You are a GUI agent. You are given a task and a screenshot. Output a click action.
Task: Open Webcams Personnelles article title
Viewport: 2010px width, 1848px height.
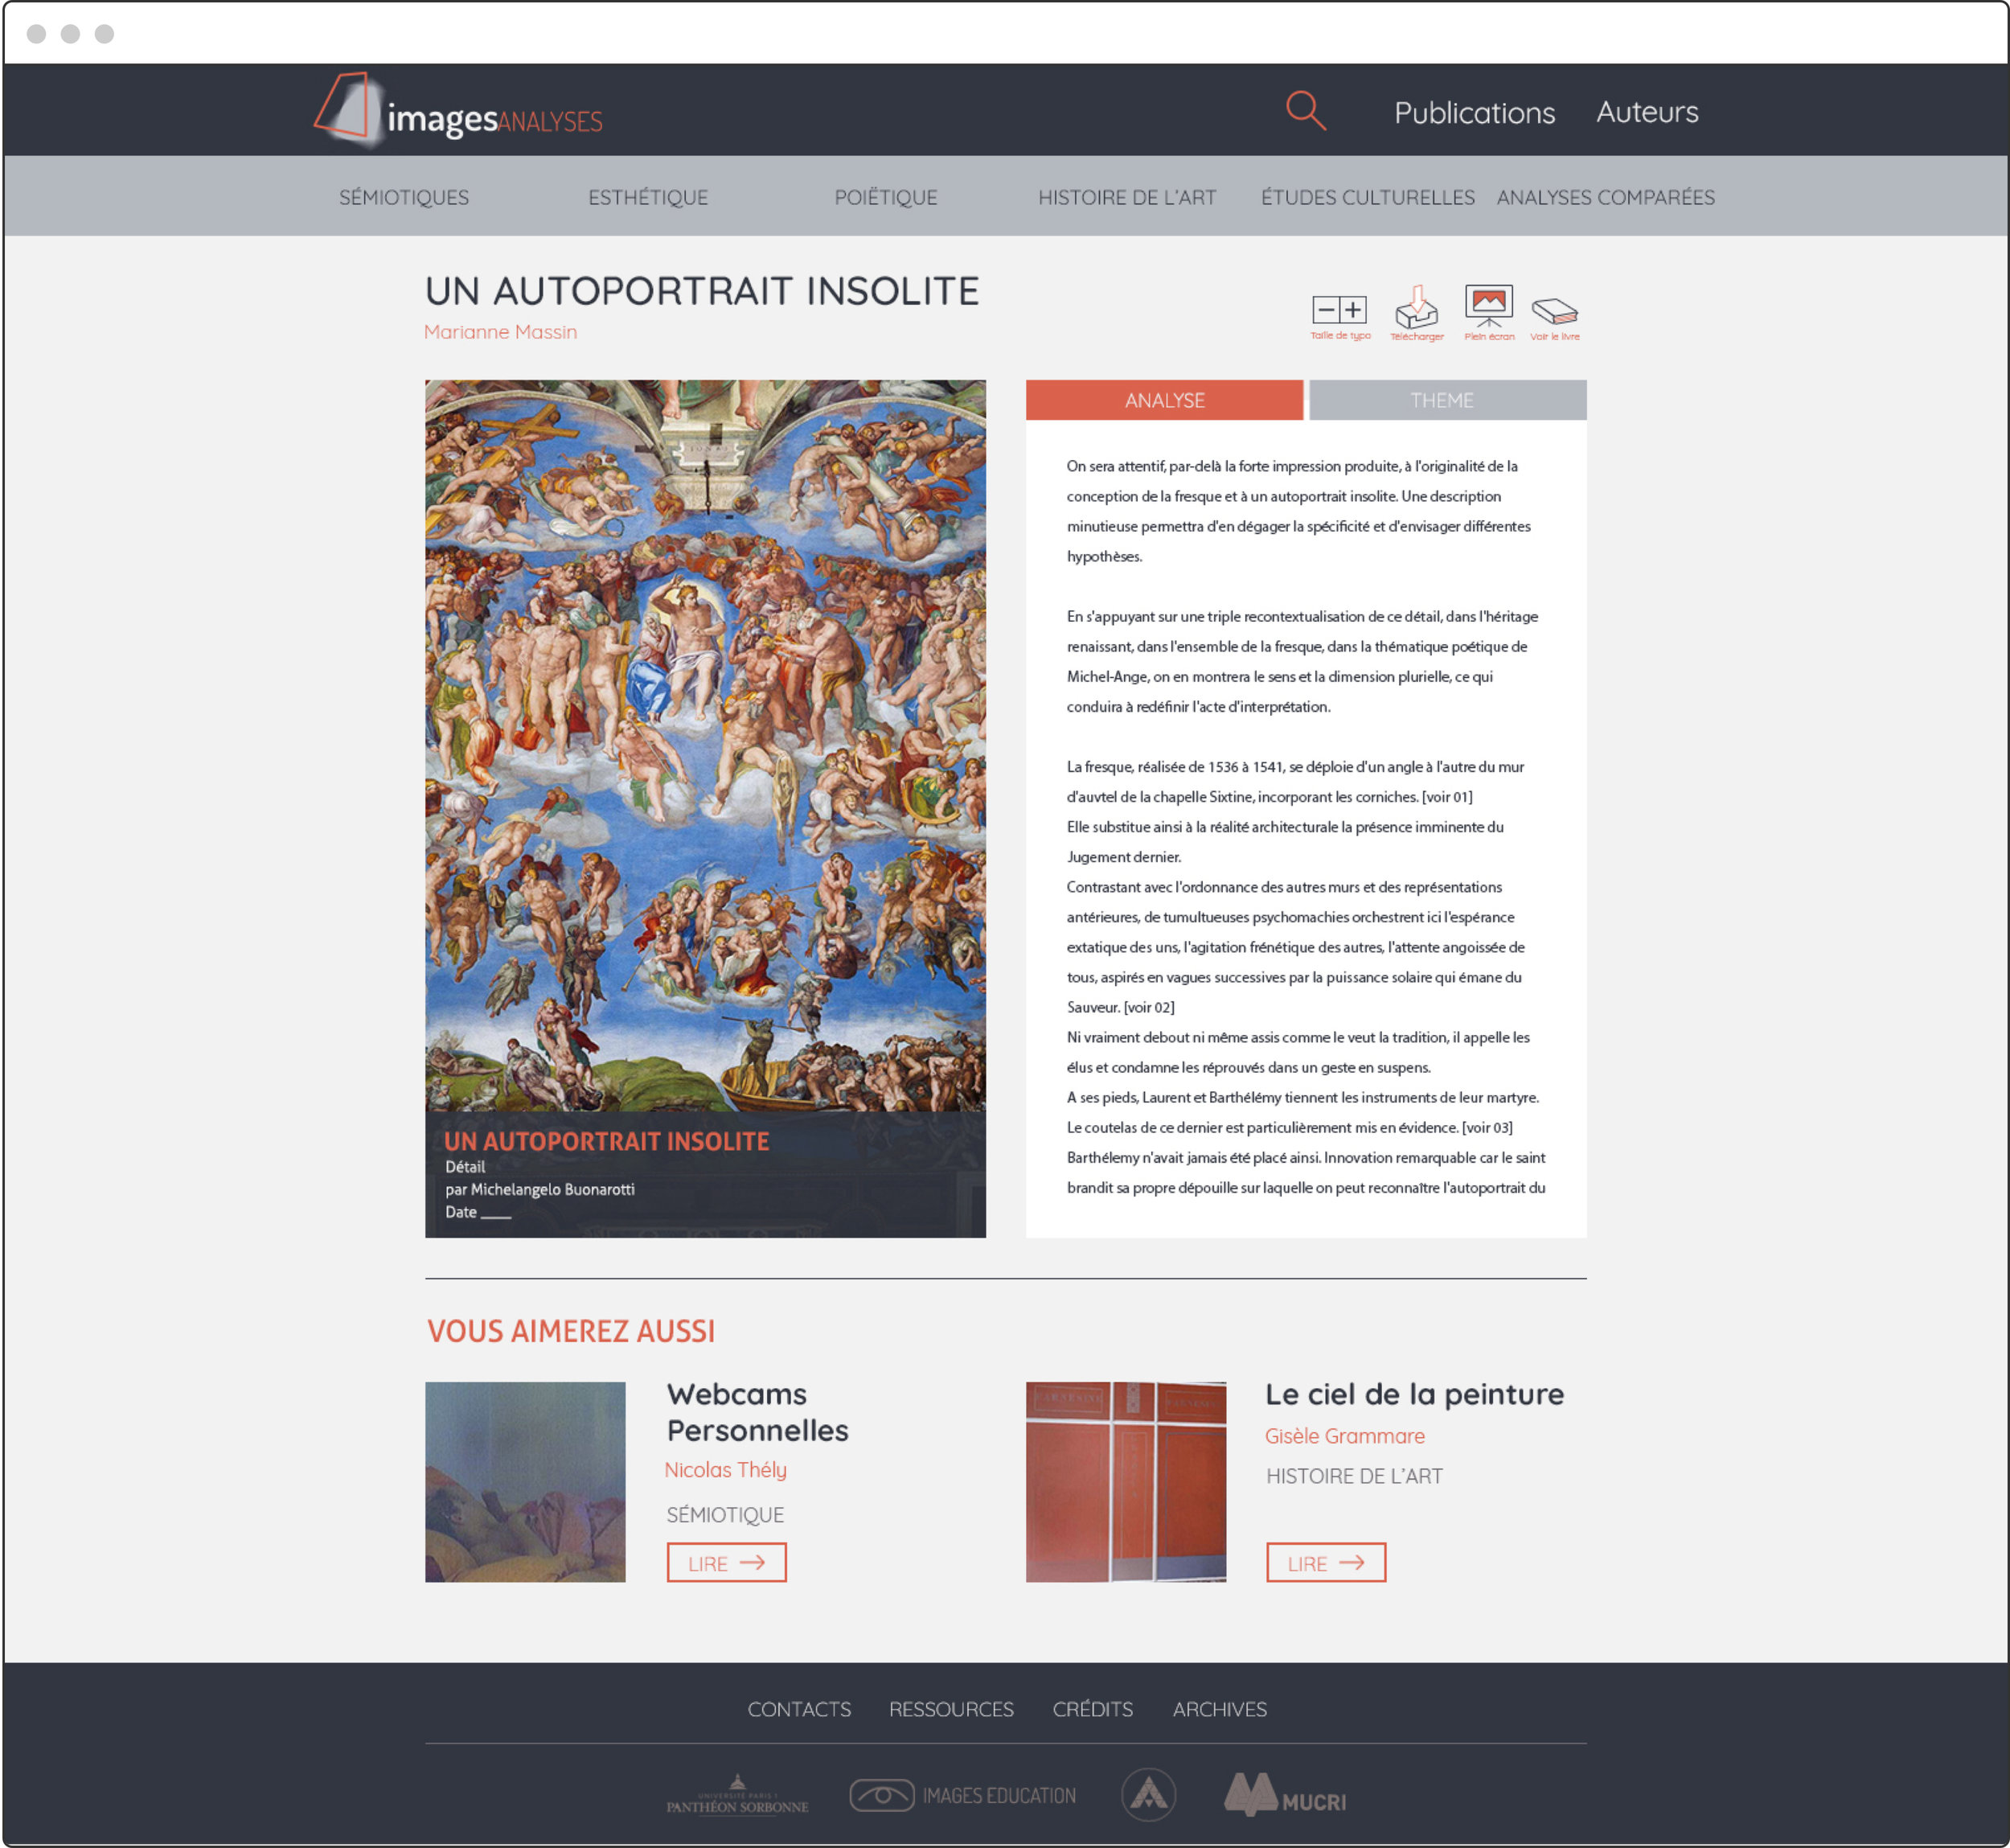(x=757, y=1412)
